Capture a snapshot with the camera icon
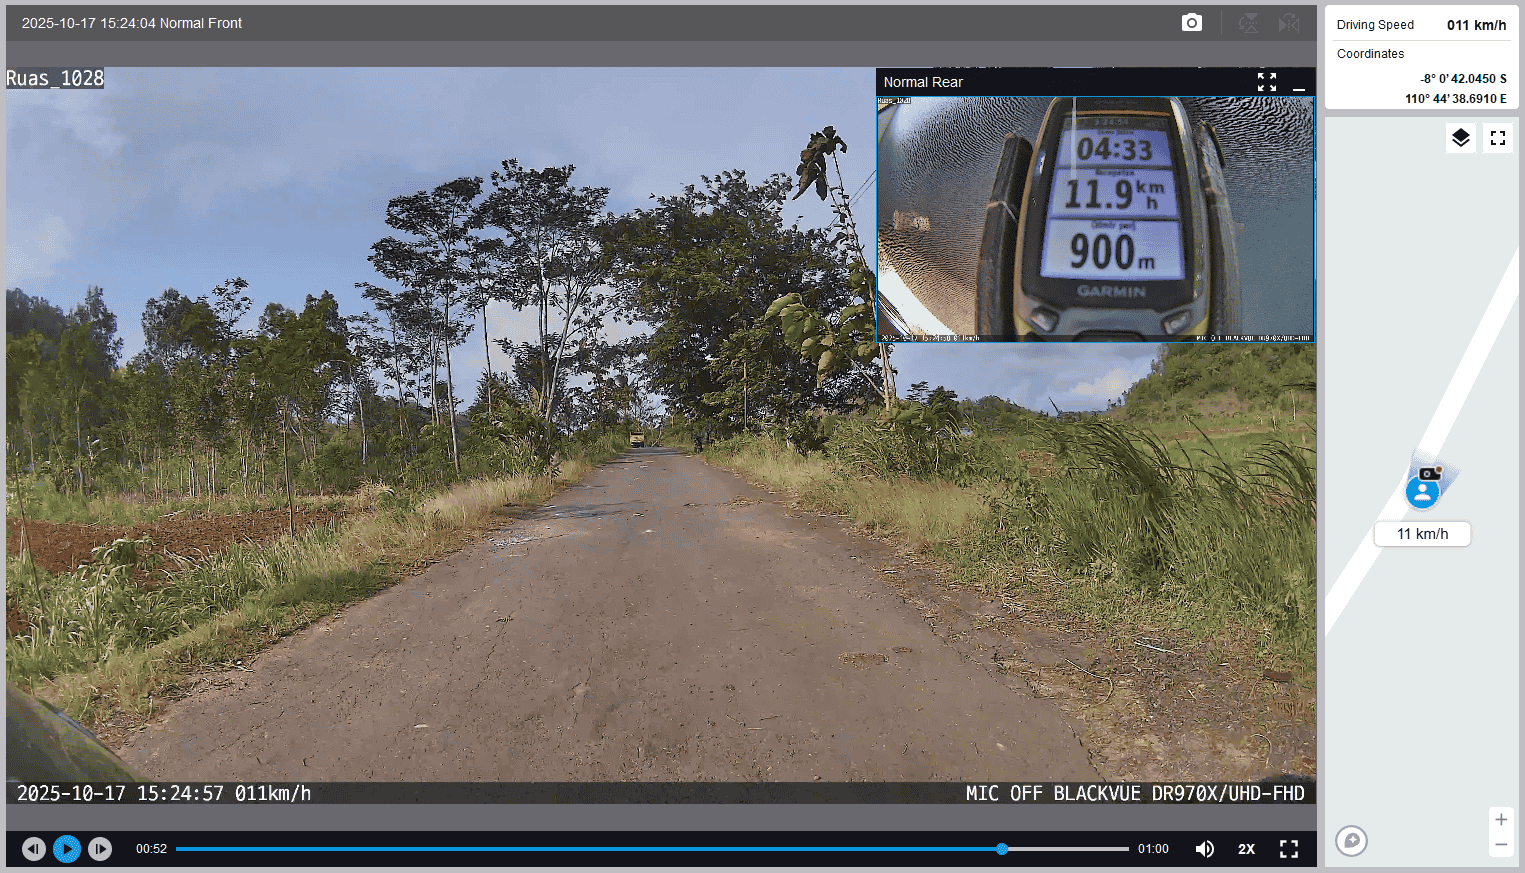 tap(1191, 23)
